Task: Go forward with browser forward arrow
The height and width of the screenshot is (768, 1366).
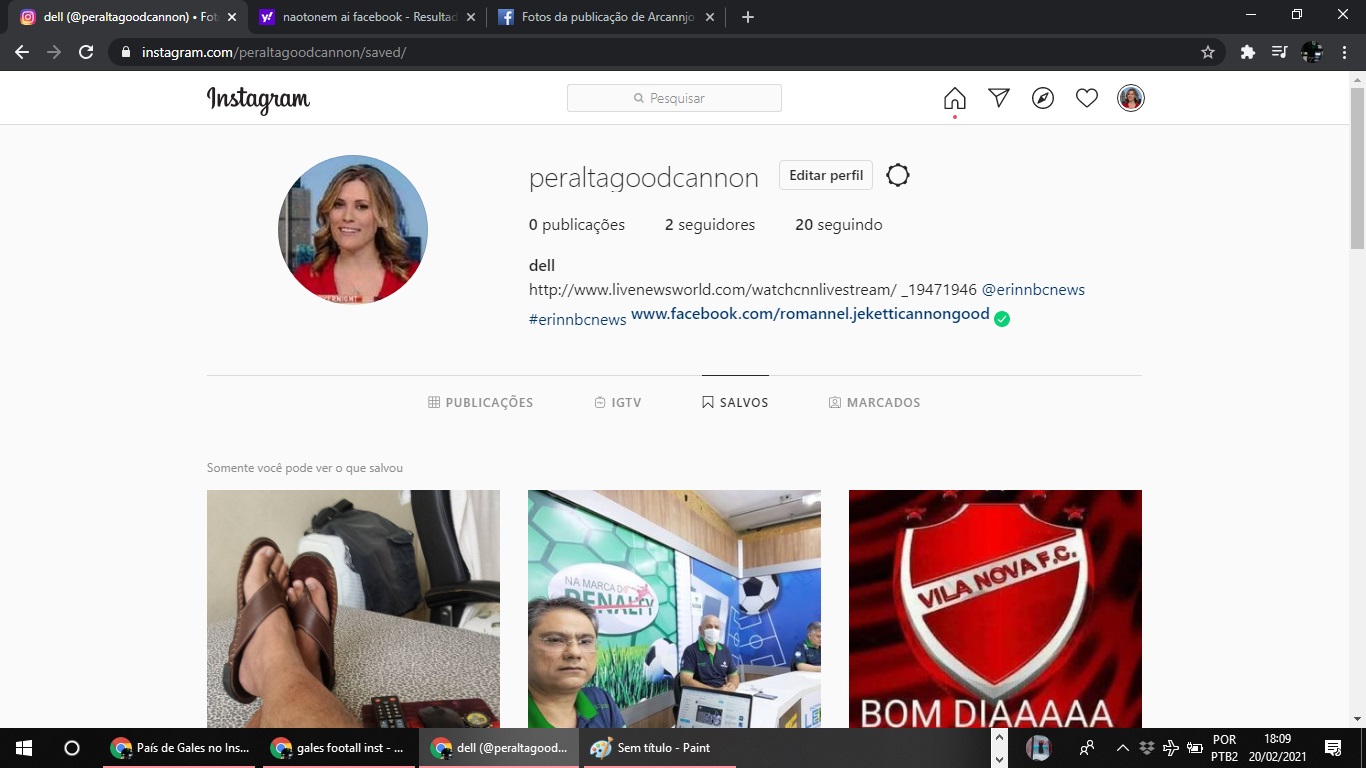Action: [x=54, y=52]
